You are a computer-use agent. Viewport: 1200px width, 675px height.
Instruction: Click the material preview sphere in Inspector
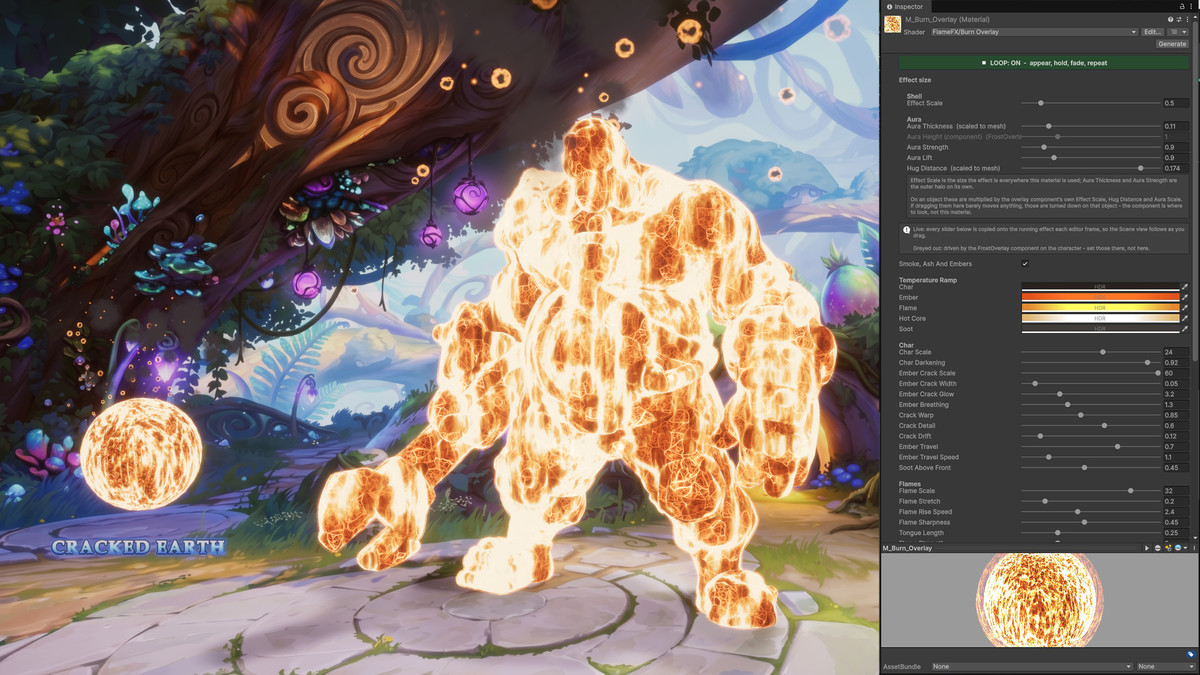pos(1039,601)
